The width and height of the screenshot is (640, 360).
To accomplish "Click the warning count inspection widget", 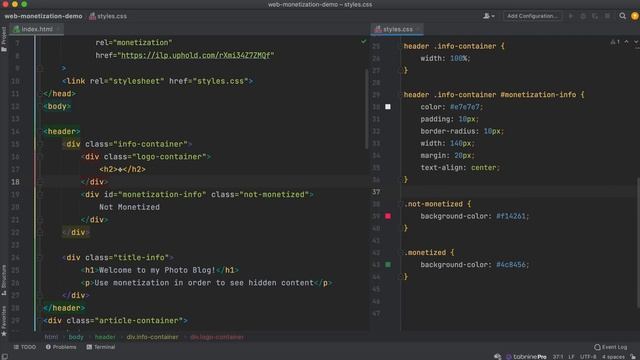I will [x=615, y=42].
